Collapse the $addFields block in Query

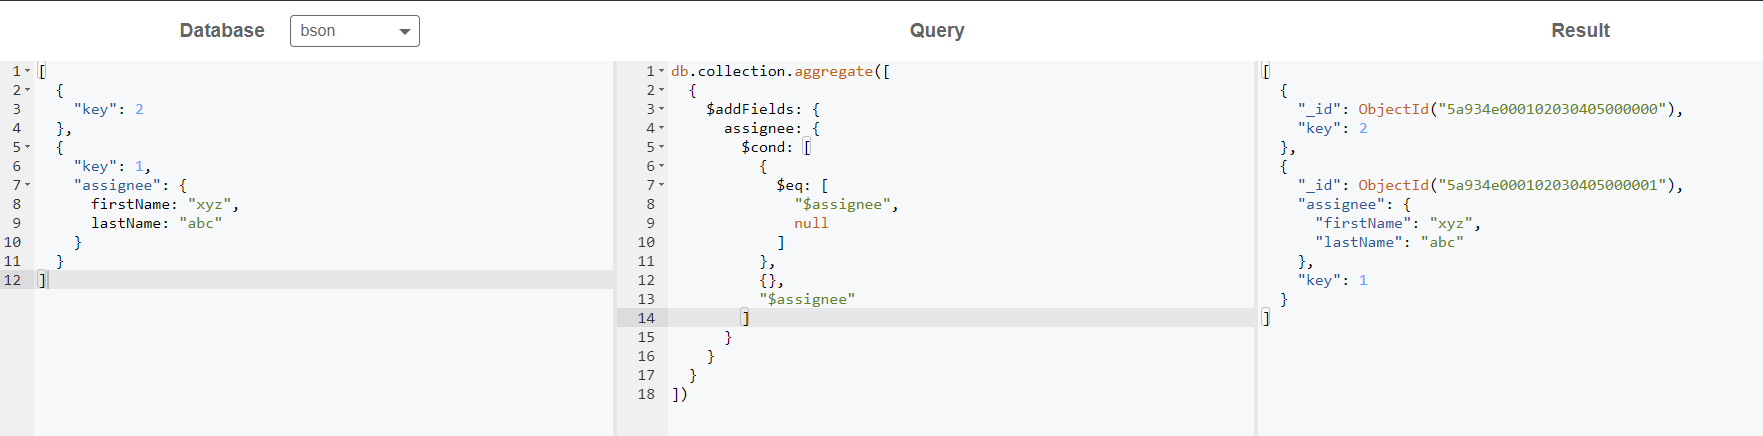pyautogui.click(x=661, y=109)
